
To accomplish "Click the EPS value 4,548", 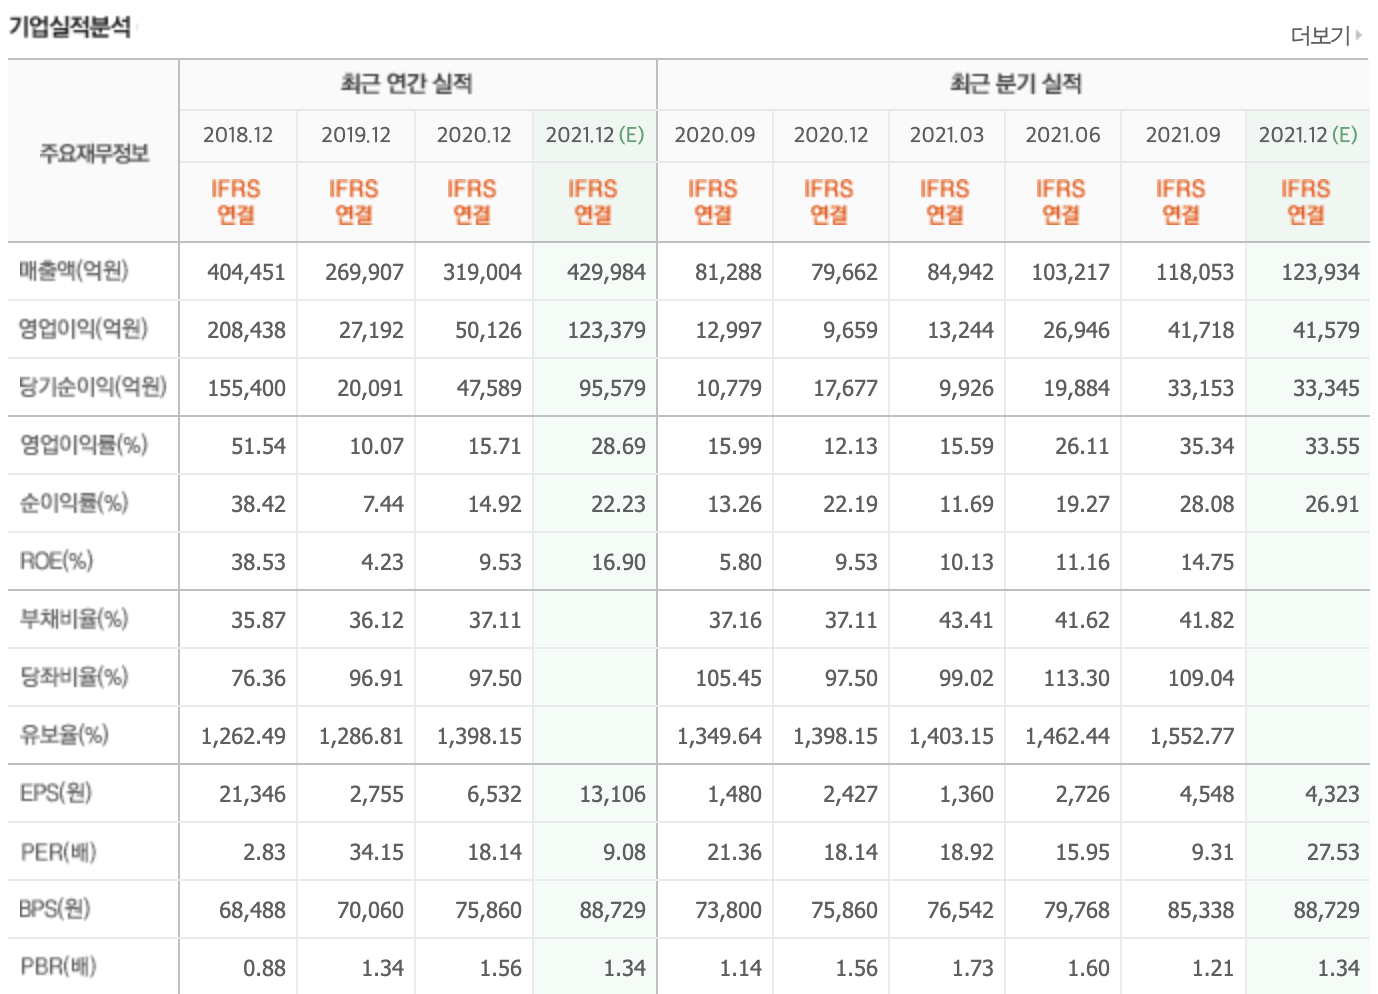I will pos(1207,794).
